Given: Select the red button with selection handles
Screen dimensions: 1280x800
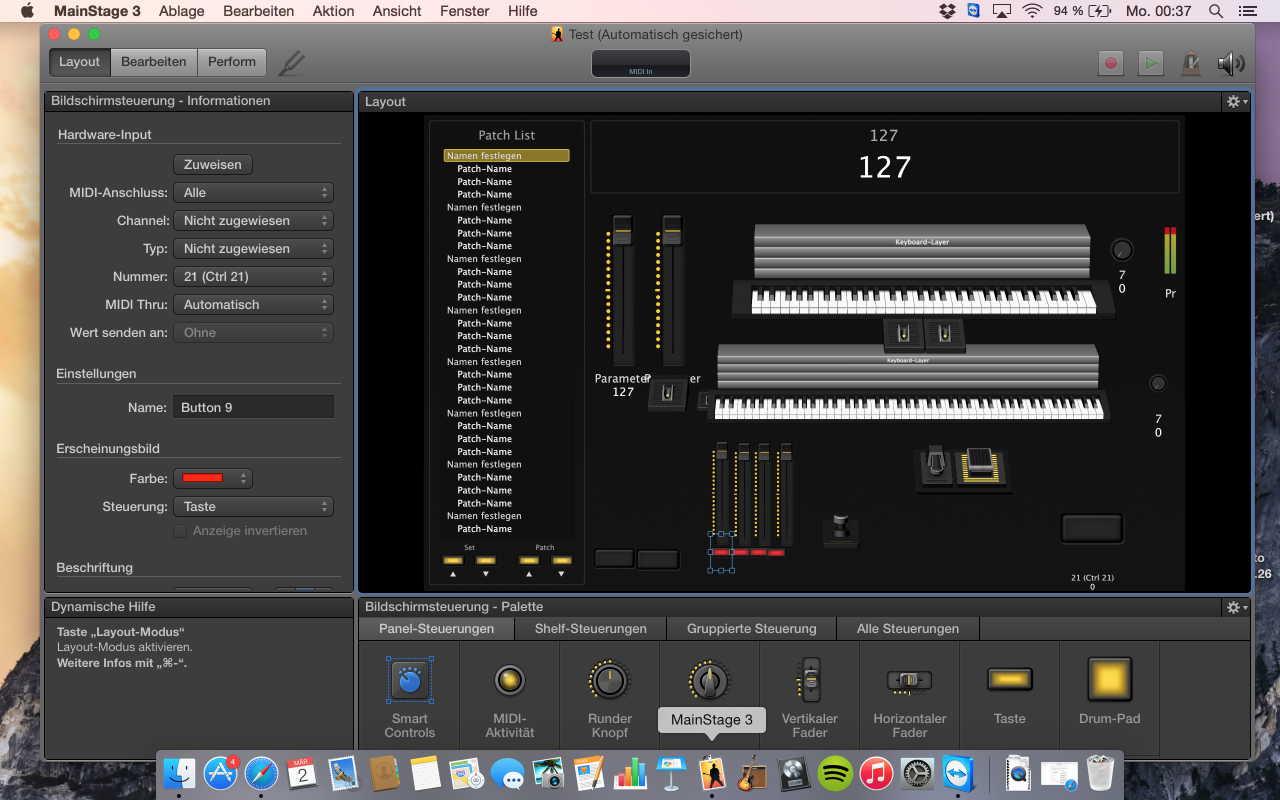Looking at the screenshot, I should 721,552.
